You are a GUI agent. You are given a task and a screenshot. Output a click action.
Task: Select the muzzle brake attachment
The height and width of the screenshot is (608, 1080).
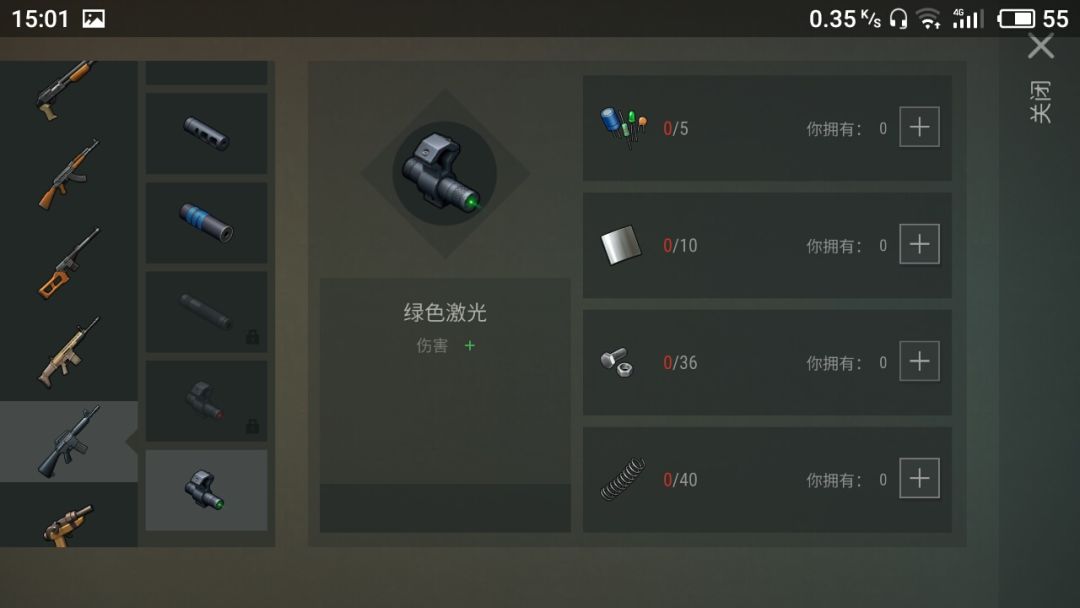tap(207, 133)
